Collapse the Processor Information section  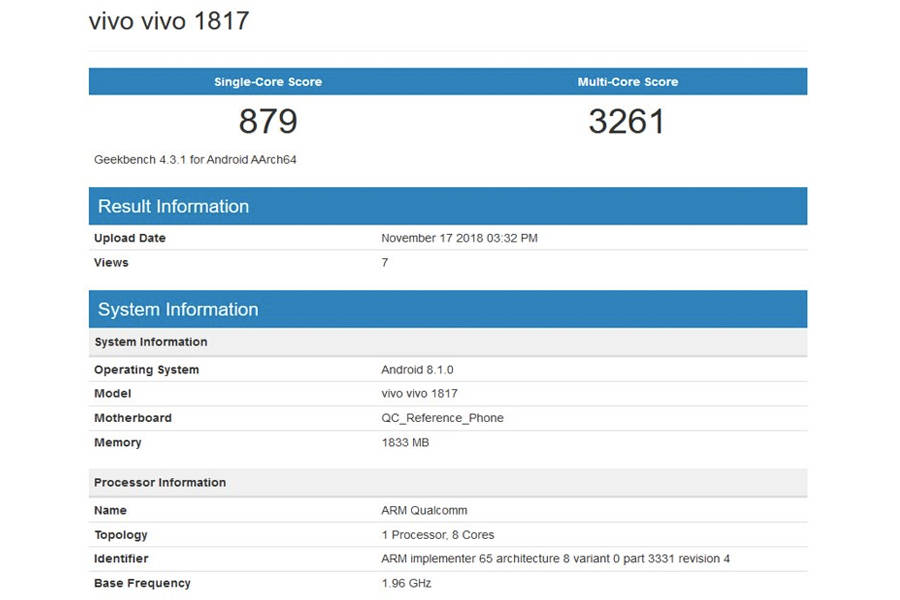coord(160,482)
